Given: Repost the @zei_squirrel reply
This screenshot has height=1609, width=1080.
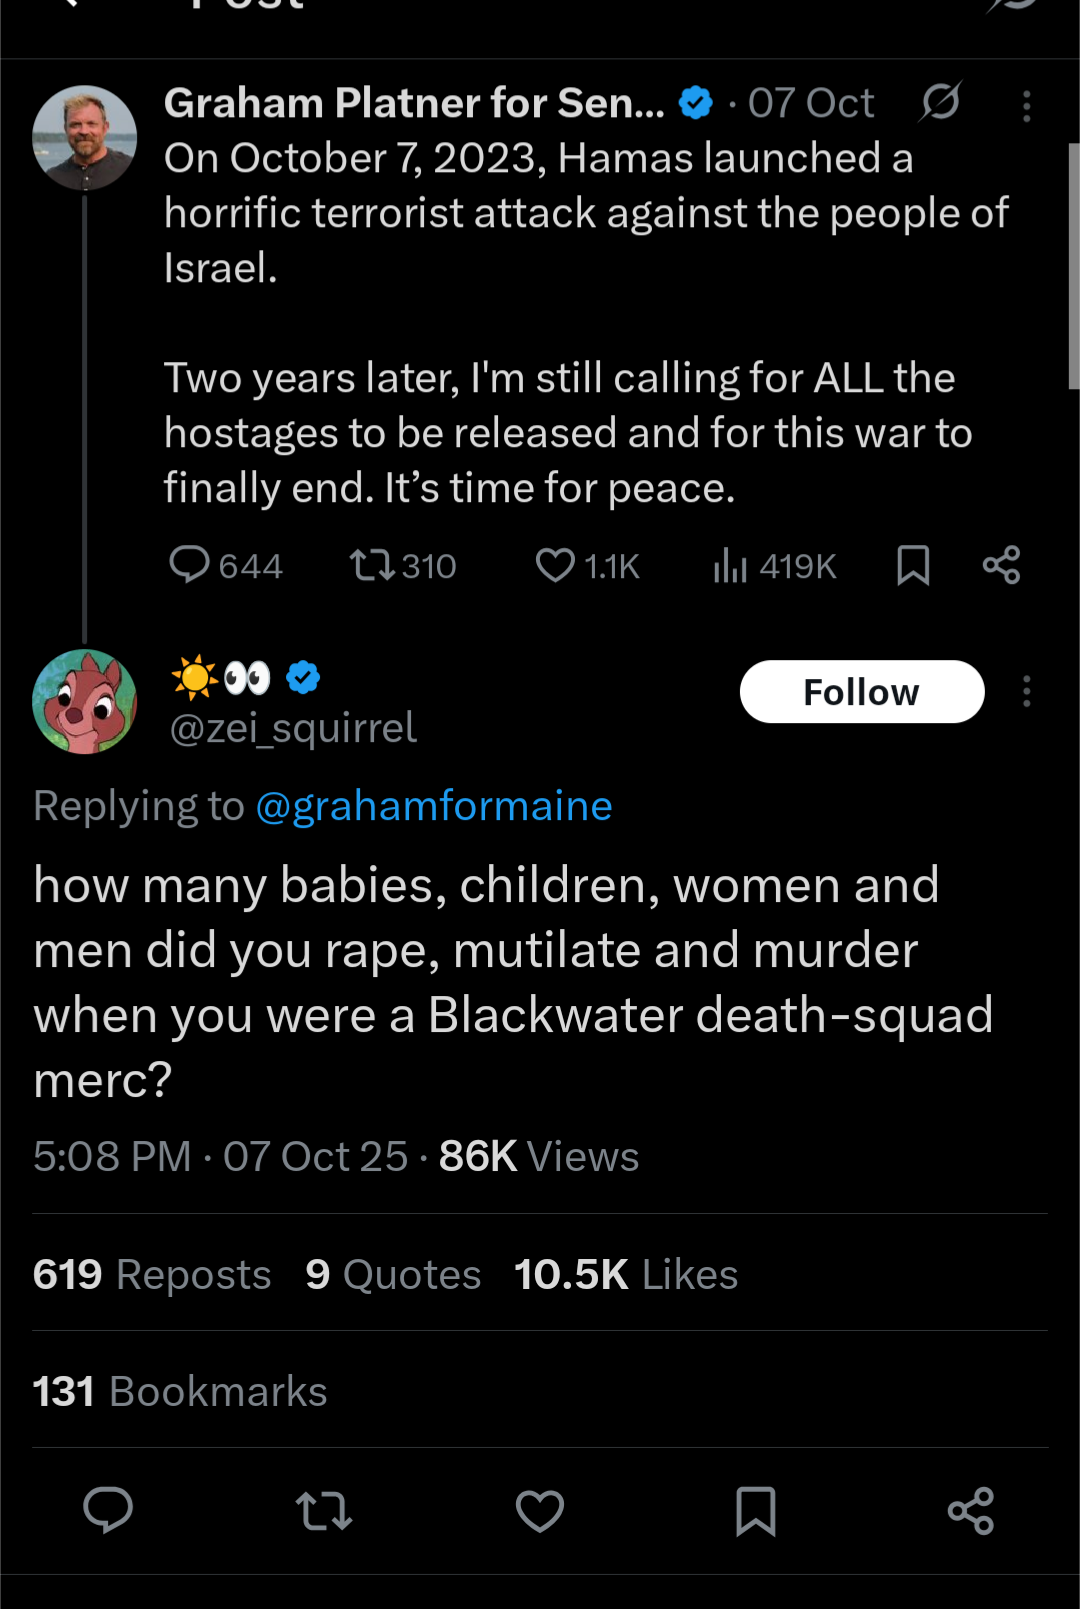Looking at the screenshot, I should [324, 1510].
